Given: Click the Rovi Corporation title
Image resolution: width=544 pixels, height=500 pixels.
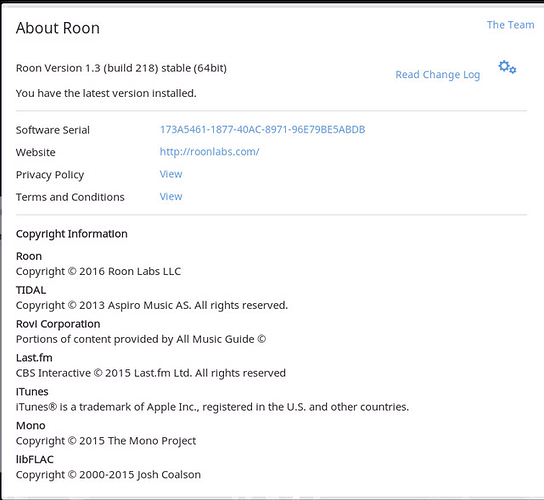Looking at the screenshot, I should (58, 324).
